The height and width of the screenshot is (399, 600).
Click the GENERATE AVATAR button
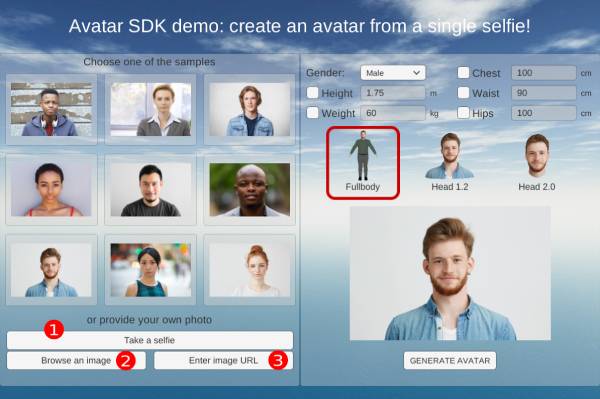(x=450, y=360)
